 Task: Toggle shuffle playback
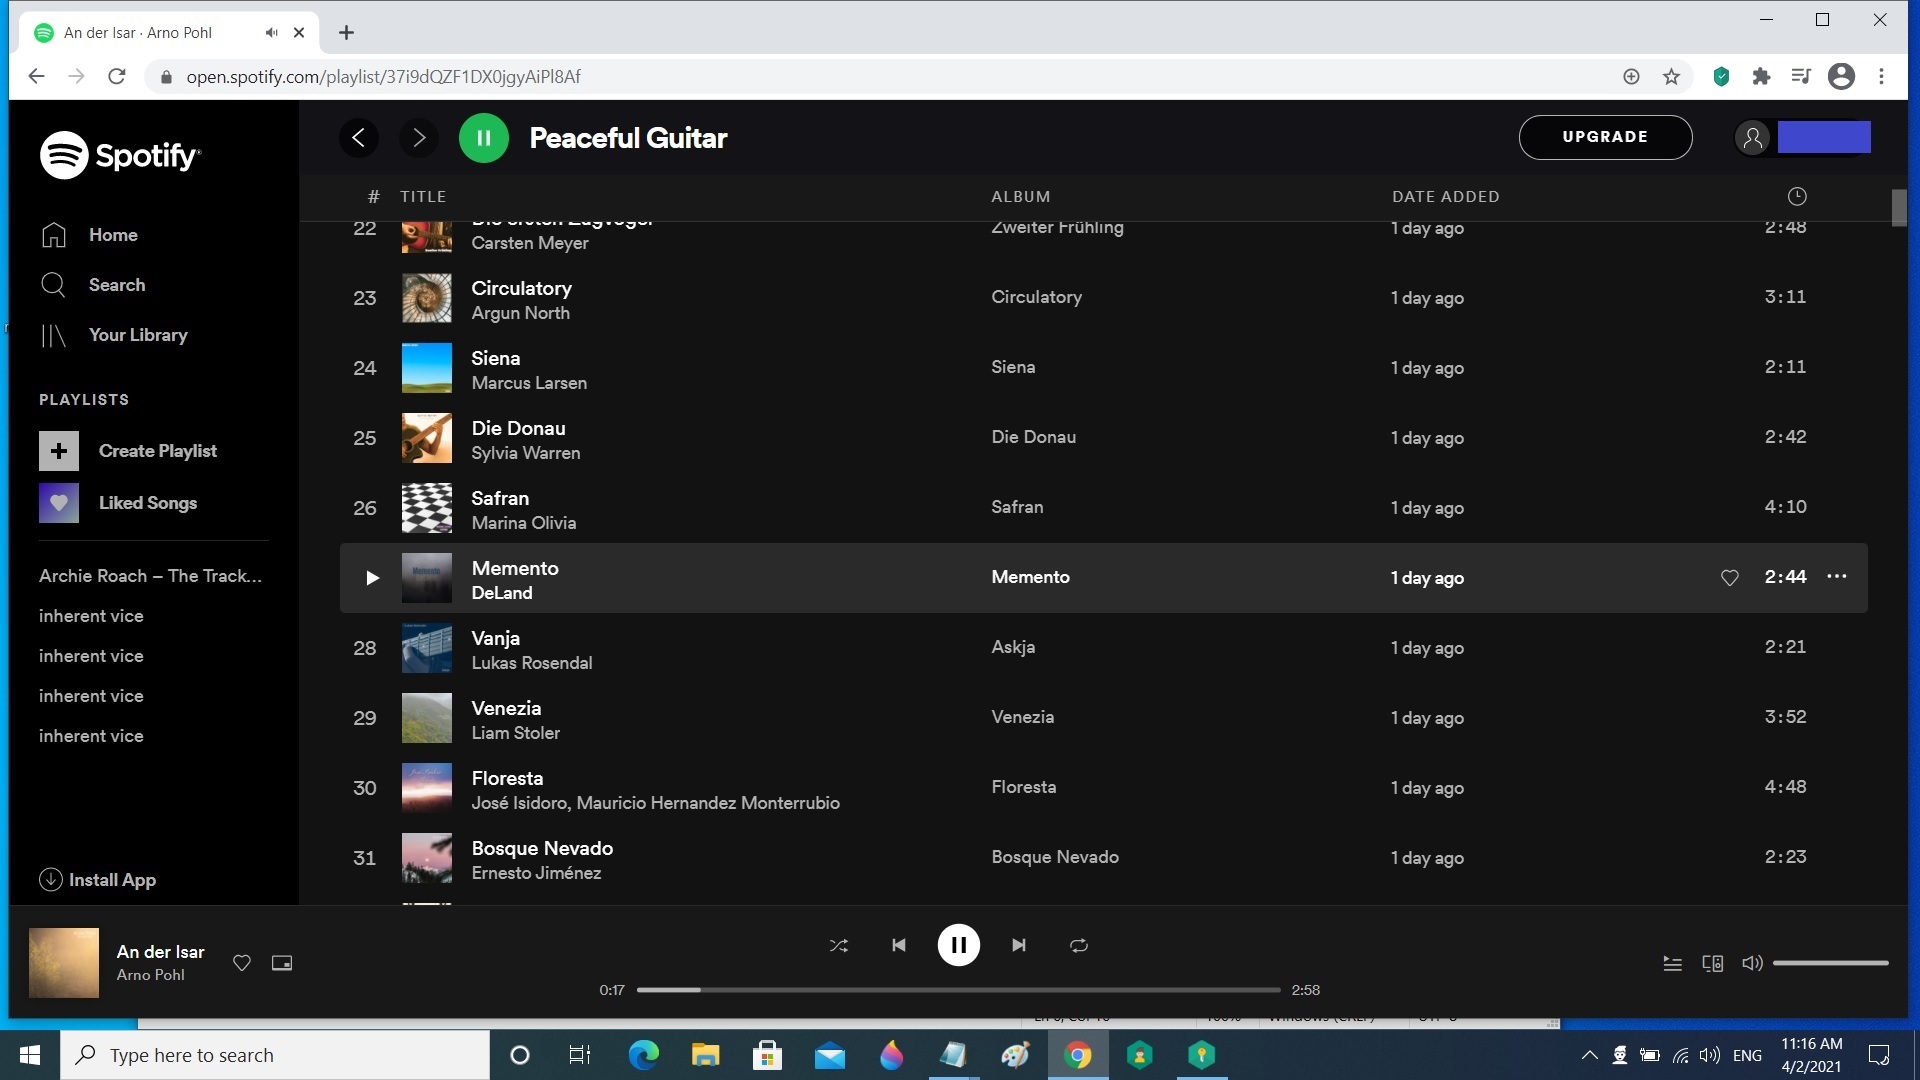[x=838, y=945]
